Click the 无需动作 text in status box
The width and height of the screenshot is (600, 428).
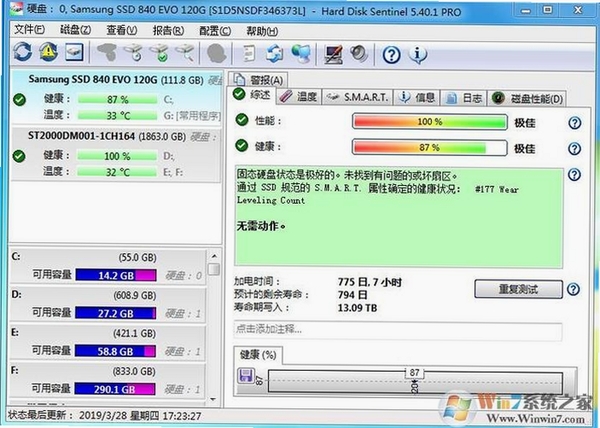(261, 226)
